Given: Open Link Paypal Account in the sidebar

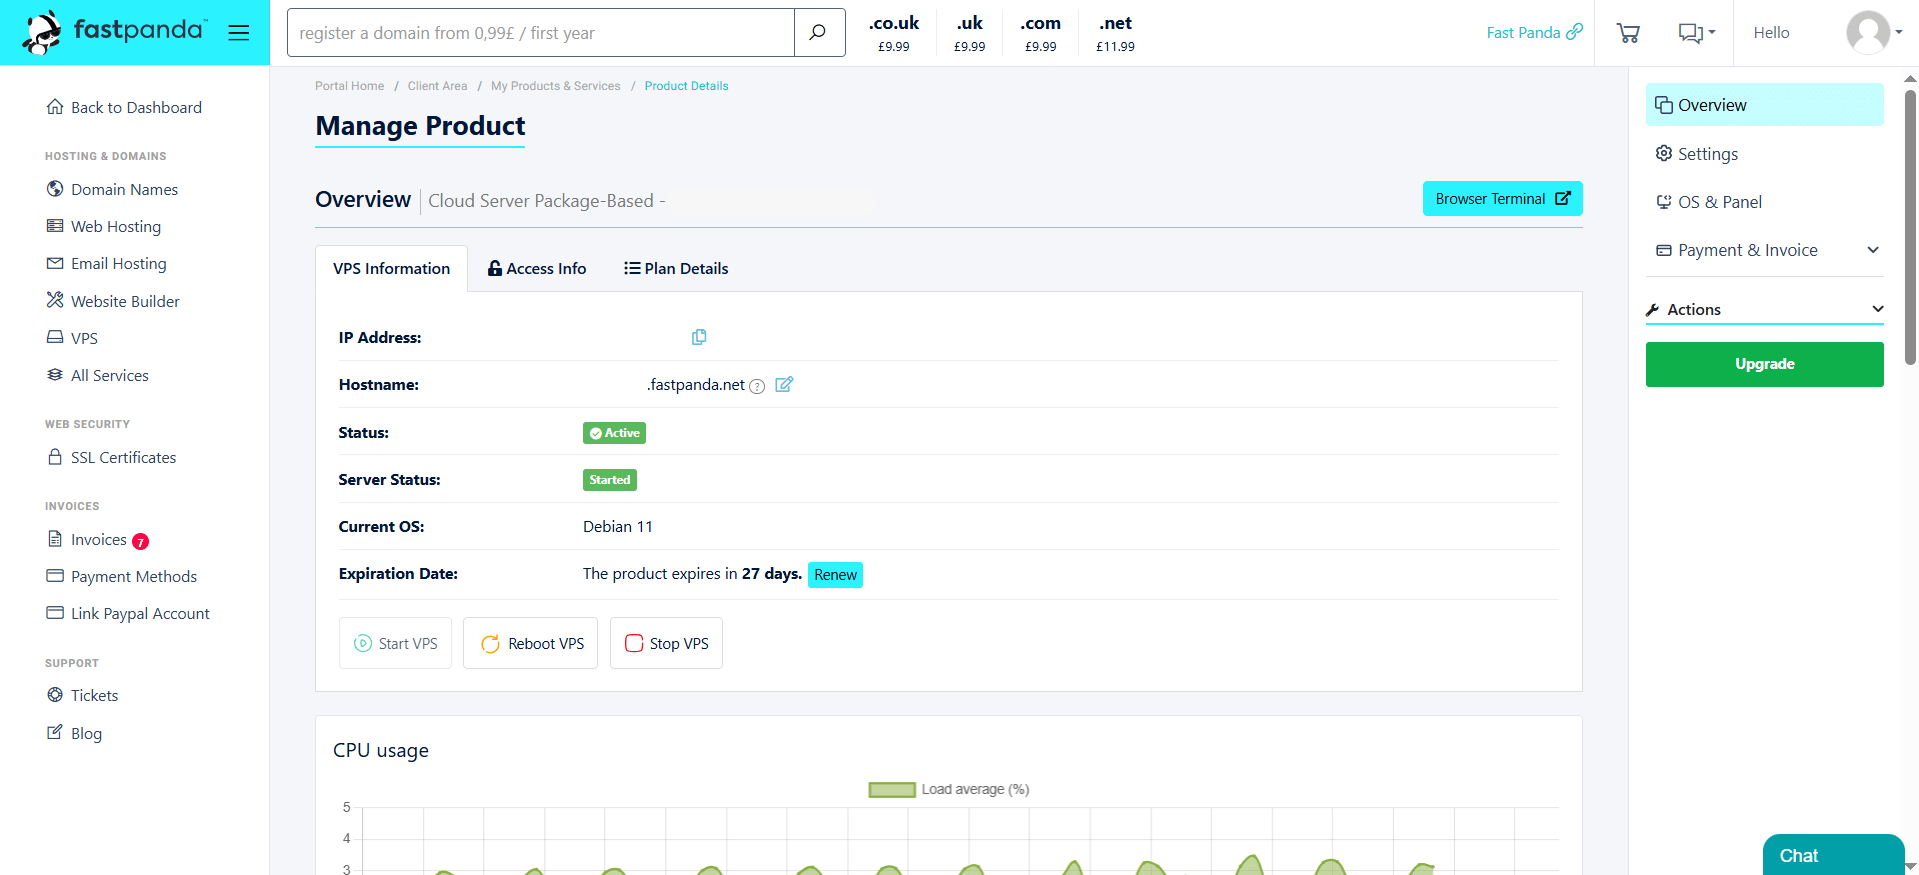Looking at the screenshot, I should point(140,613).
